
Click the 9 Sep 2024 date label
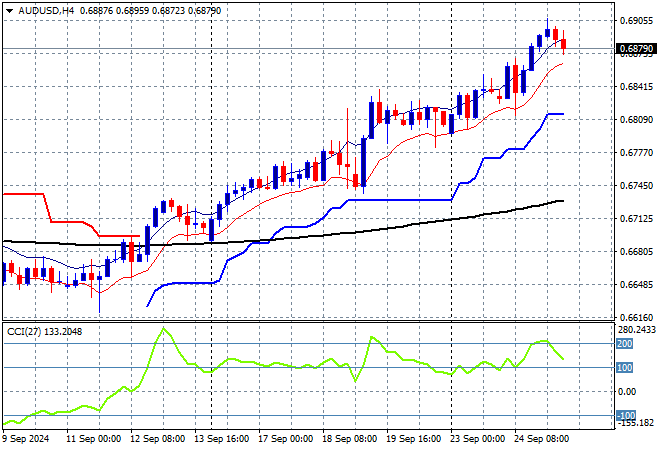26,439
